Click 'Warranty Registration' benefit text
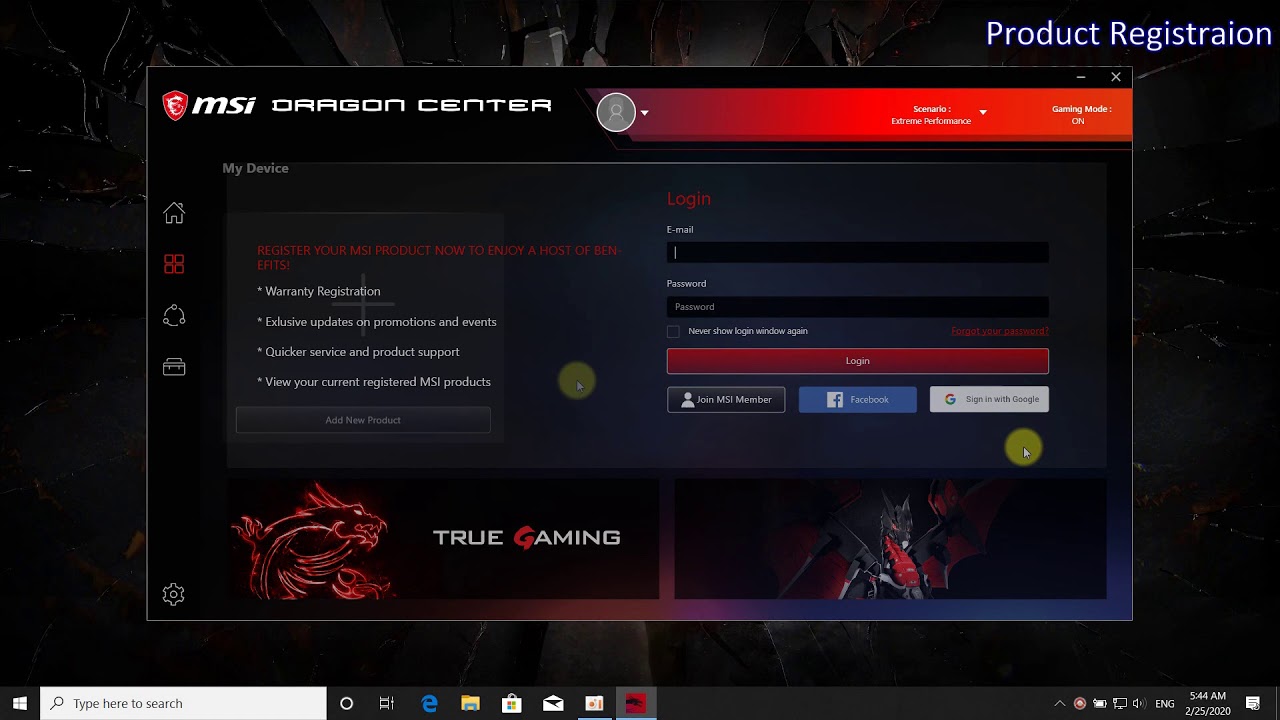The width and height of the screenshot is (1280, 720). 322,291
